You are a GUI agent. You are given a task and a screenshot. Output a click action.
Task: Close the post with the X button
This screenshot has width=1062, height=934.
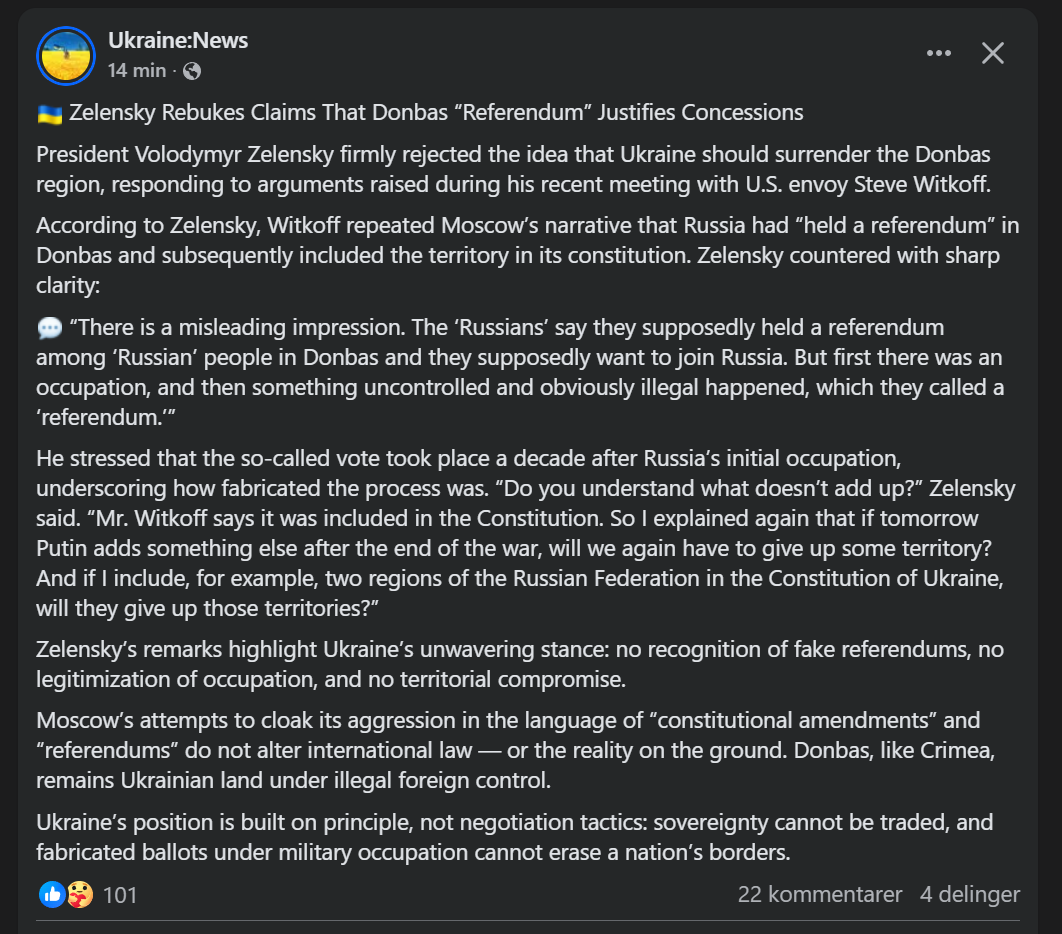pyautogui.click(x=992, y=53)
